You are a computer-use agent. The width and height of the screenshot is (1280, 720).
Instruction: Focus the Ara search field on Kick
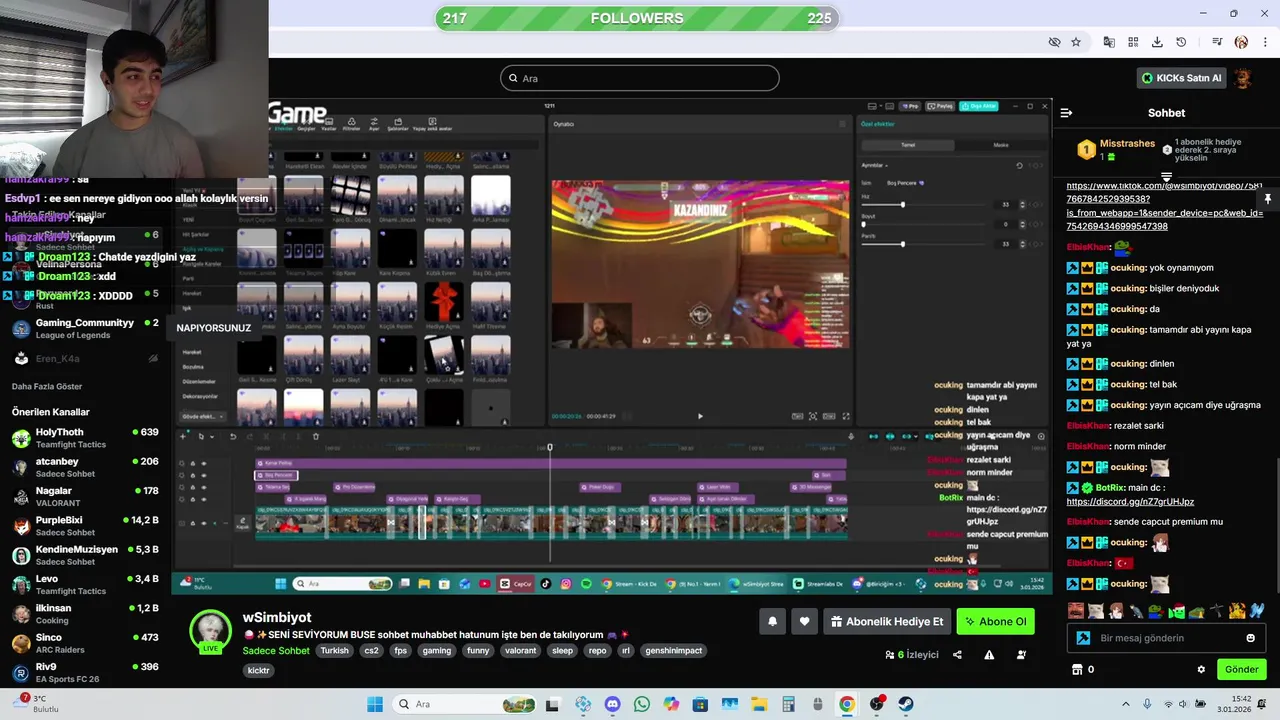point(639,78)
